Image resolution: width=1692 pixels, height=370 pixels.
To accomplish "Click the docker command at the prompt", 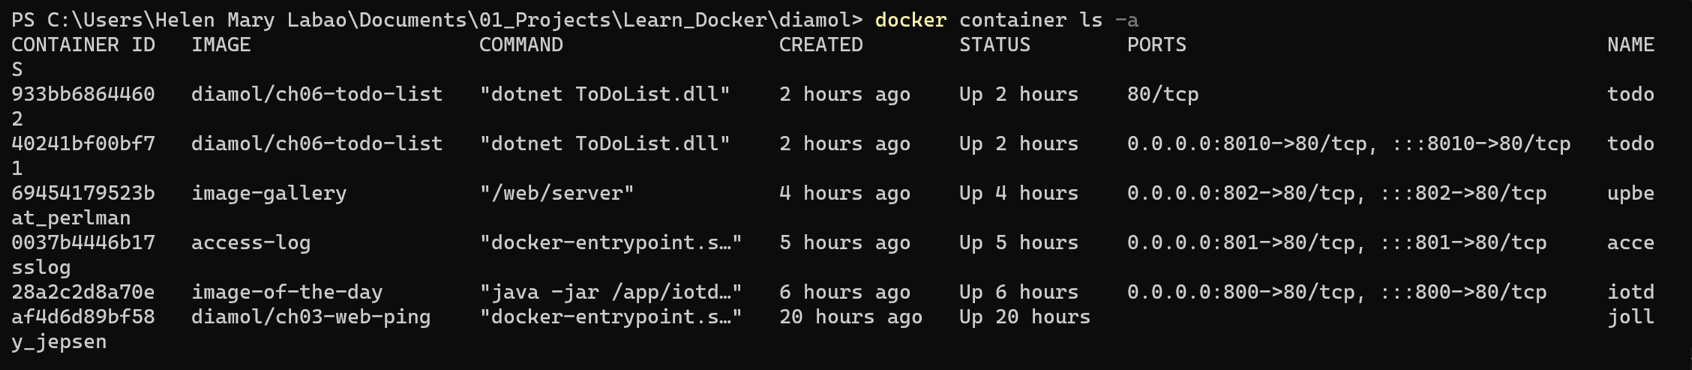I will 911,20.
